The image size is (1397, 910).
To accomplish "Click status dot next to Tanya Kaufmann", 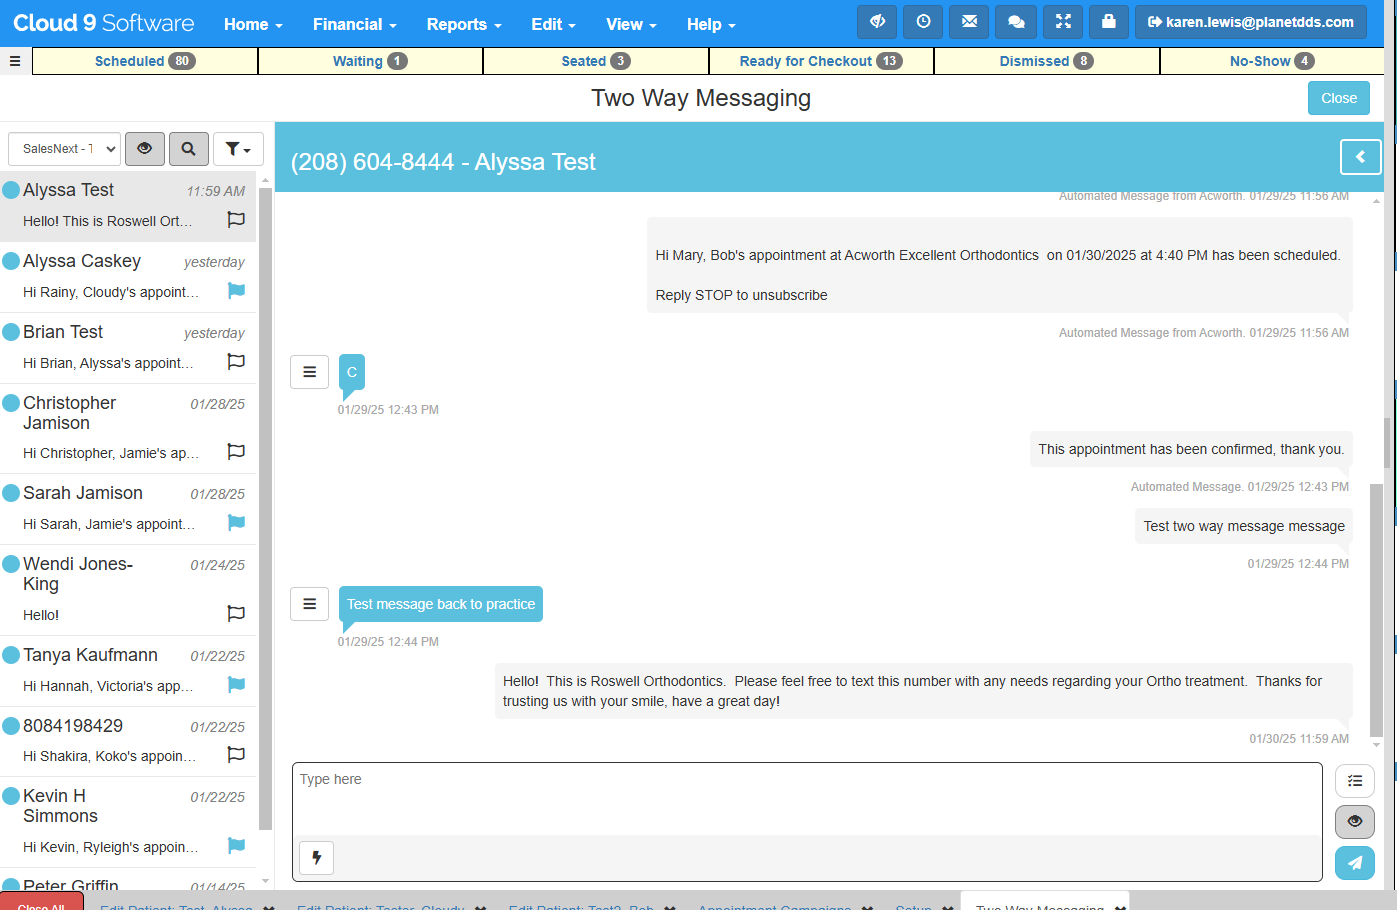I will 12,655.
